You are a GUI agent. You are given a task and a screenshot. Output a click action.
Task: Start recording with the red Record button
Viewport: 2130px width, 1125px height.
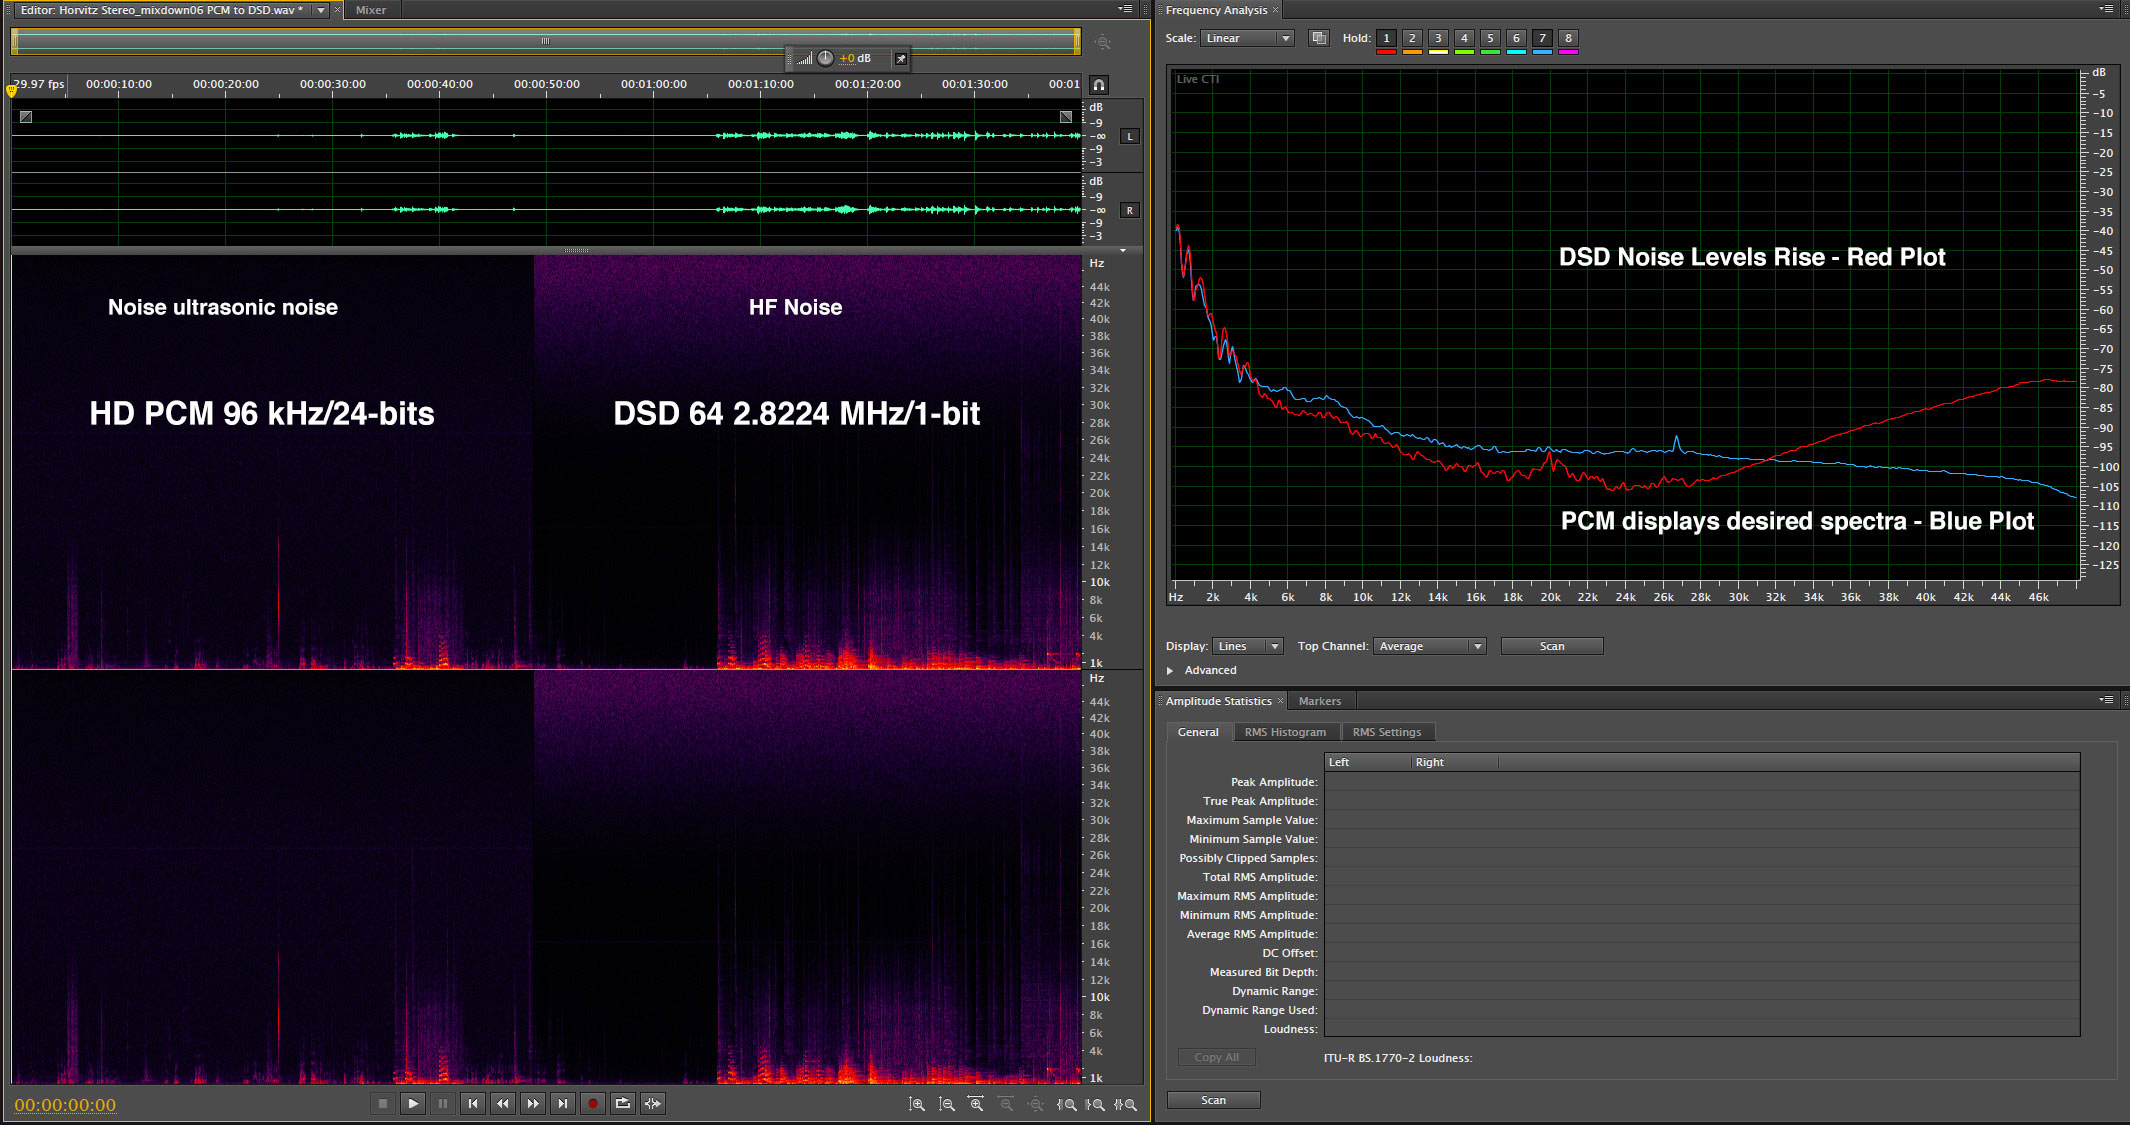[x=593, y=1103]
